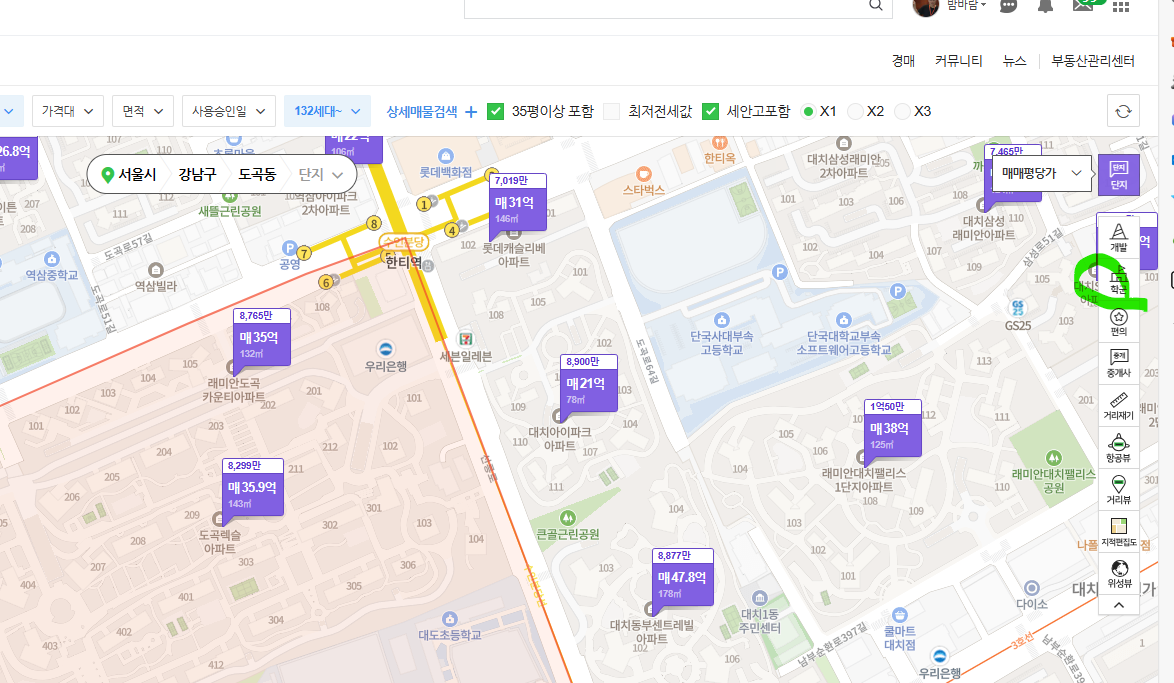This screenshot has height=683, width=1174.
Task: Show 중개사 (realtor) markers
Action: click(x=1119, y=364)
